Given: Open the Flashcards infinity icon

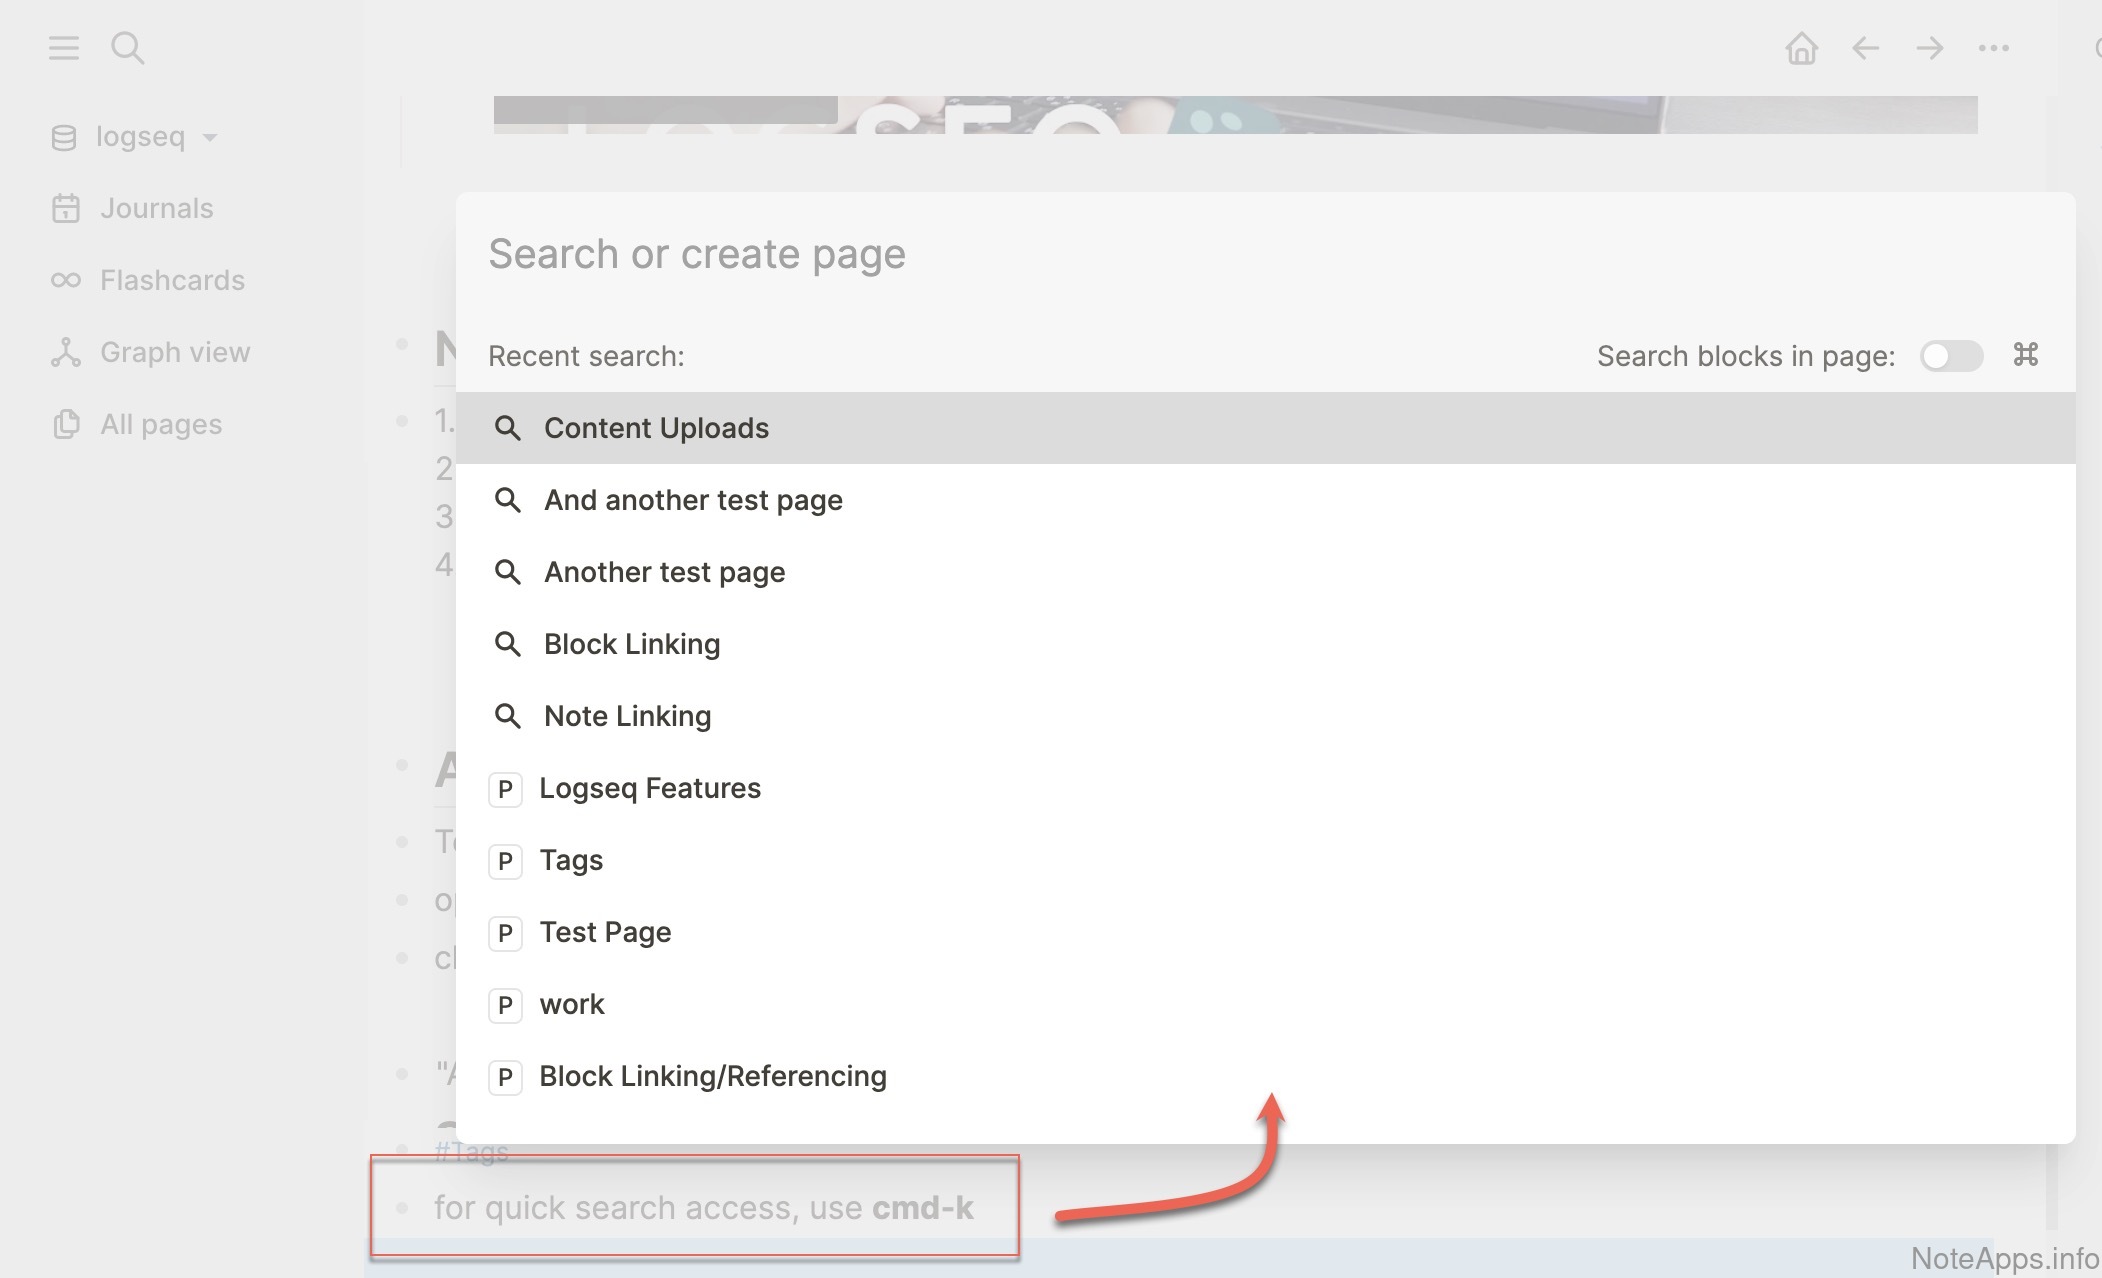Looking at the screenshot, I should click(x=66, y=280).
